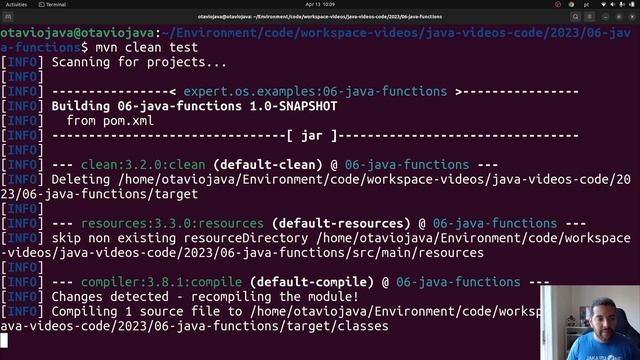This screenshot has height=360, width=640.
Task: Open the Wi-Fi network indicator
Action: tap(604, 4)
